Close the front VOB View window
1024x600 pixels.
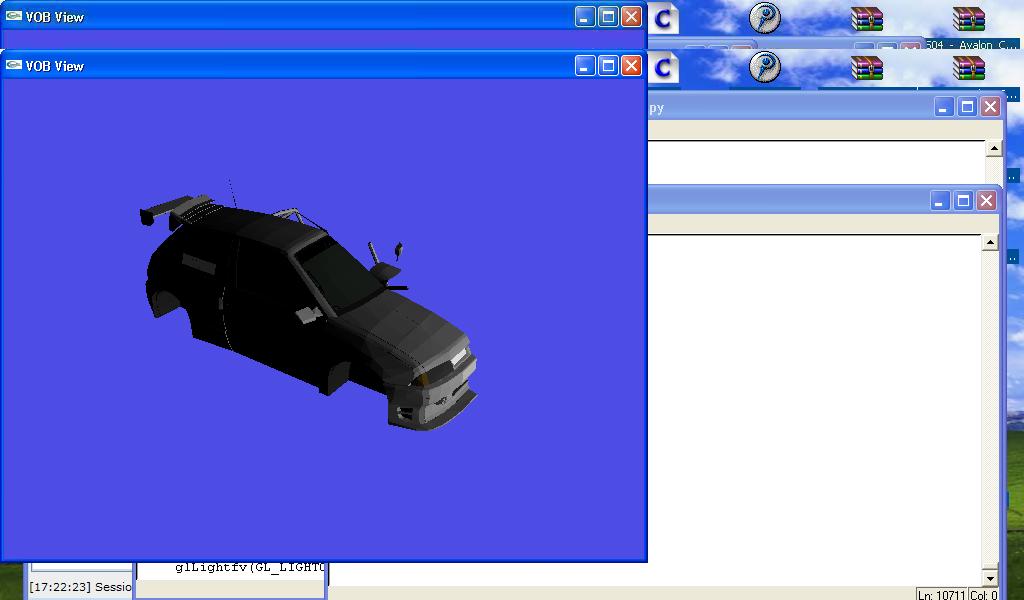point(631,66)
